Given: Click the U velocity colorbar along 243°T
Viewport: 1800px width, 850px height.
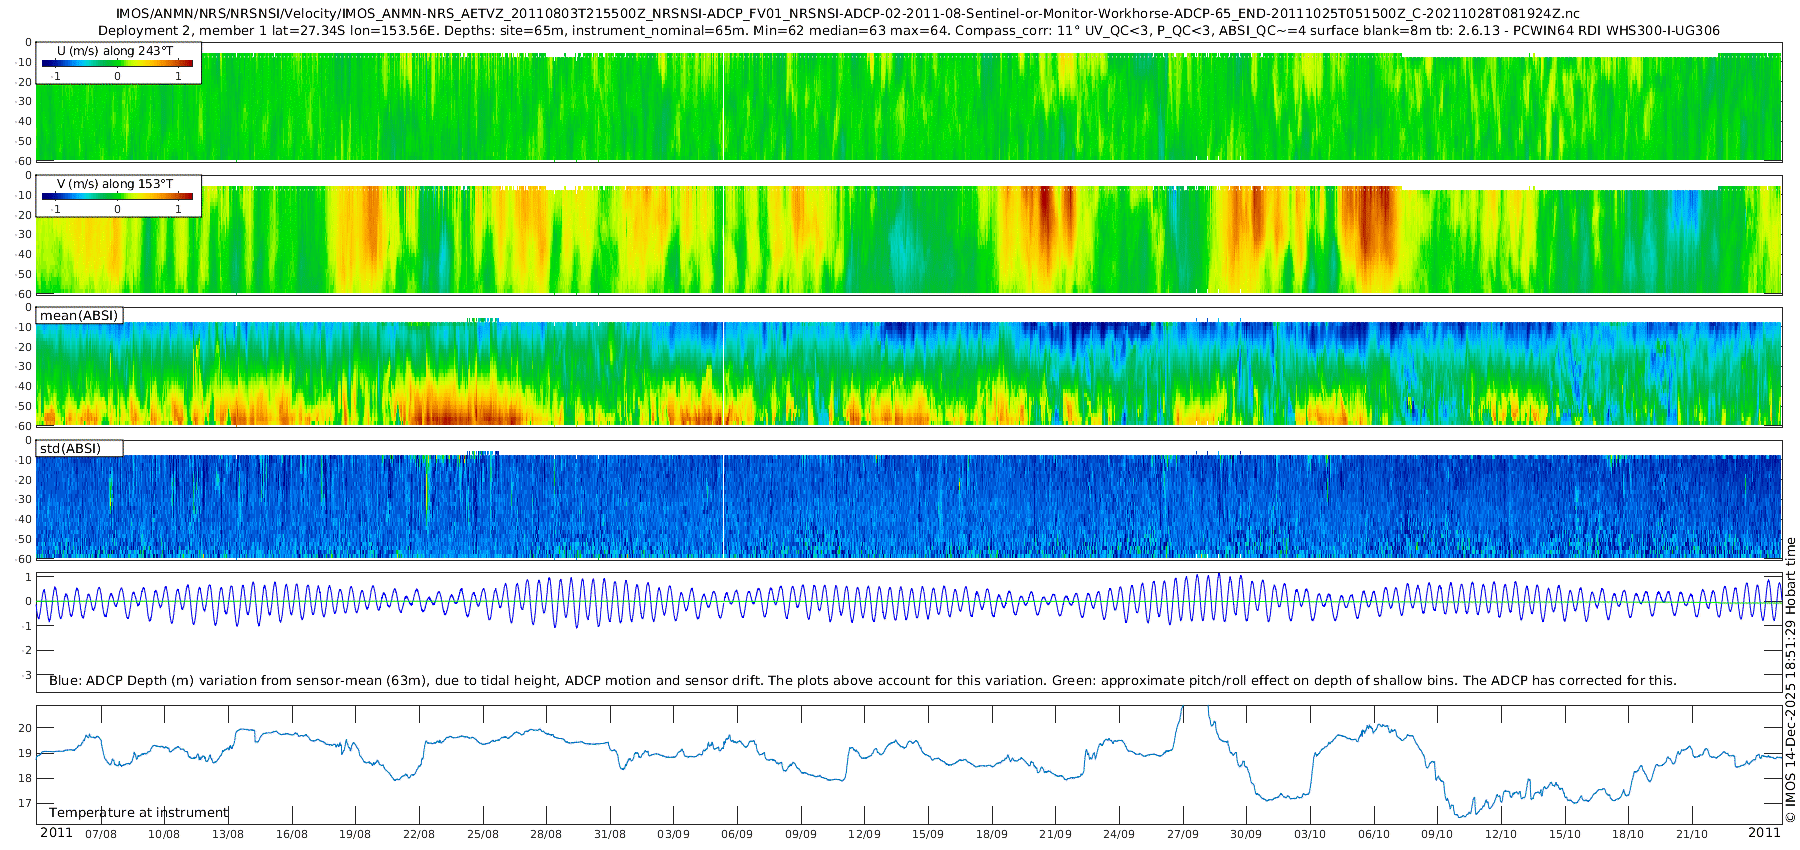Looking at the screenshot, I should 117,64.
